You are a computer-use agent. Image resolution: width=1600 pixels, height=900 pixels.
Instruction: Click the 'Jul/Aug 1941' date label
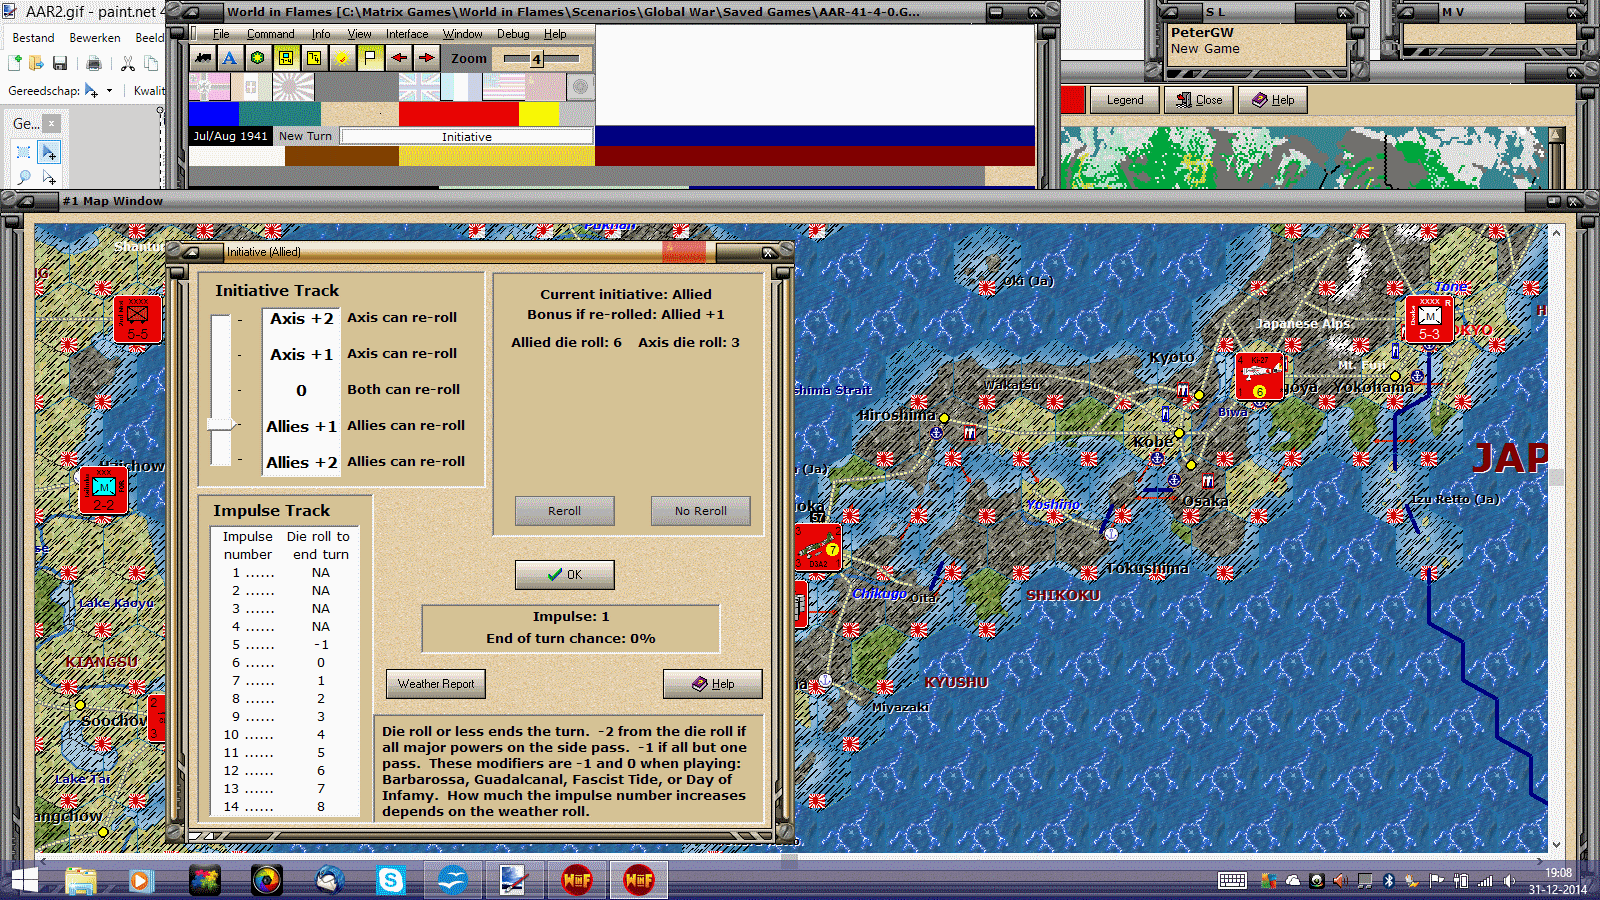pyautogui.click(x=230, y=136)
